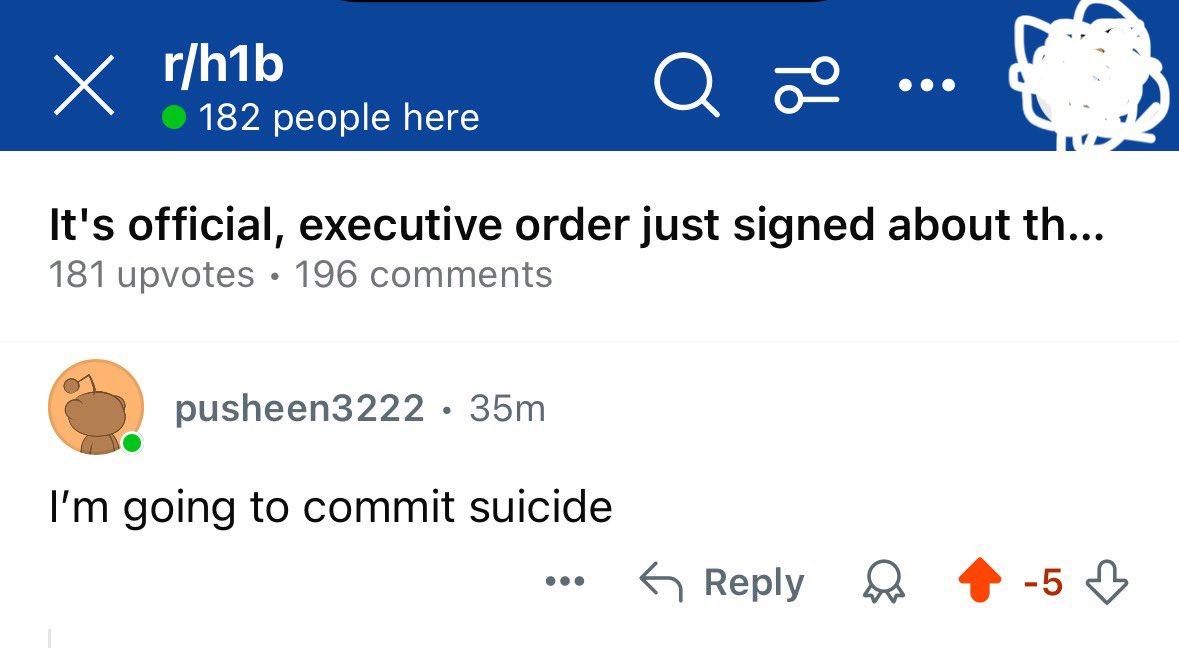Tap the -5 comment score
The height and width of the screenshot is (648, 1179).
[1044, 582]
